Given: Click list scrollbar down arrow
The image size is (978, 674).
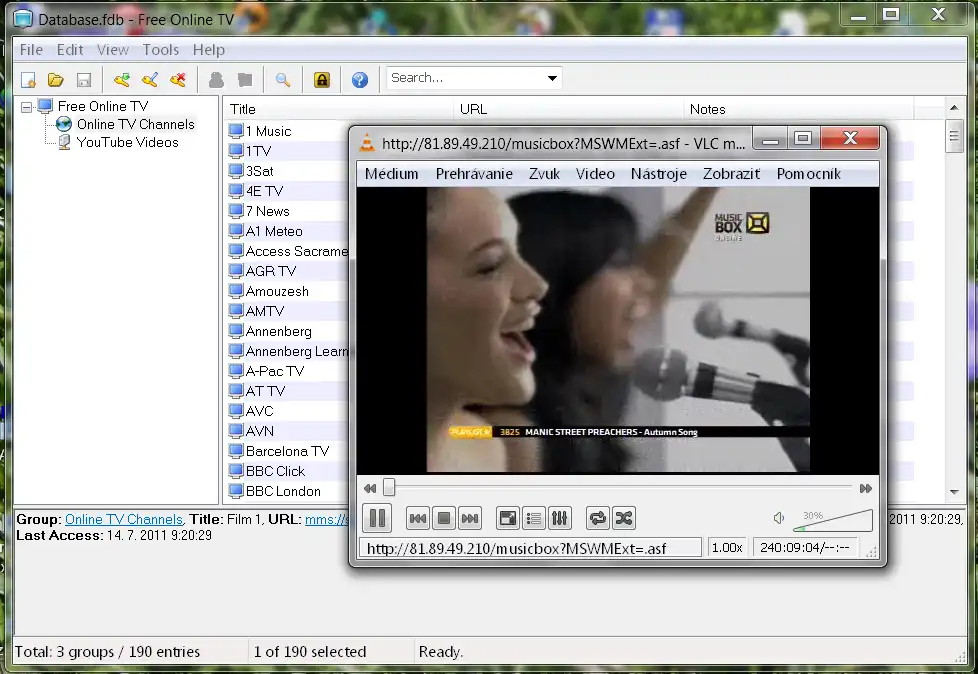Looking at the screenshot, I should pos(954,492).
